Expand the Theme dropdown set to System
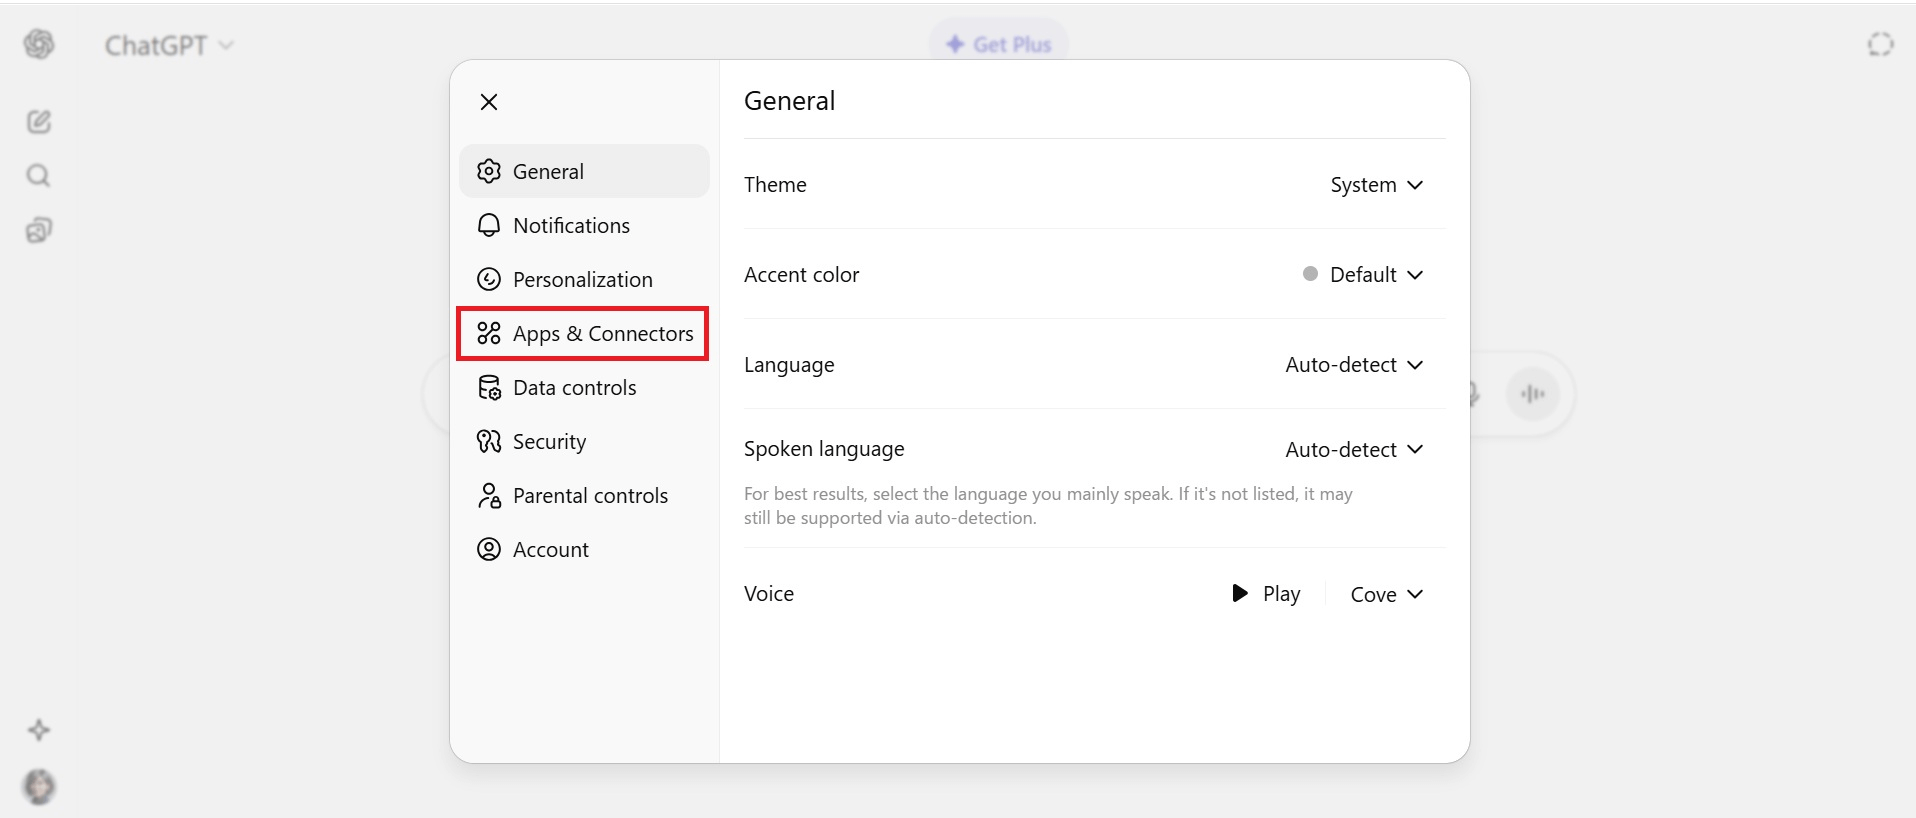 click(x=1376, y=185)
